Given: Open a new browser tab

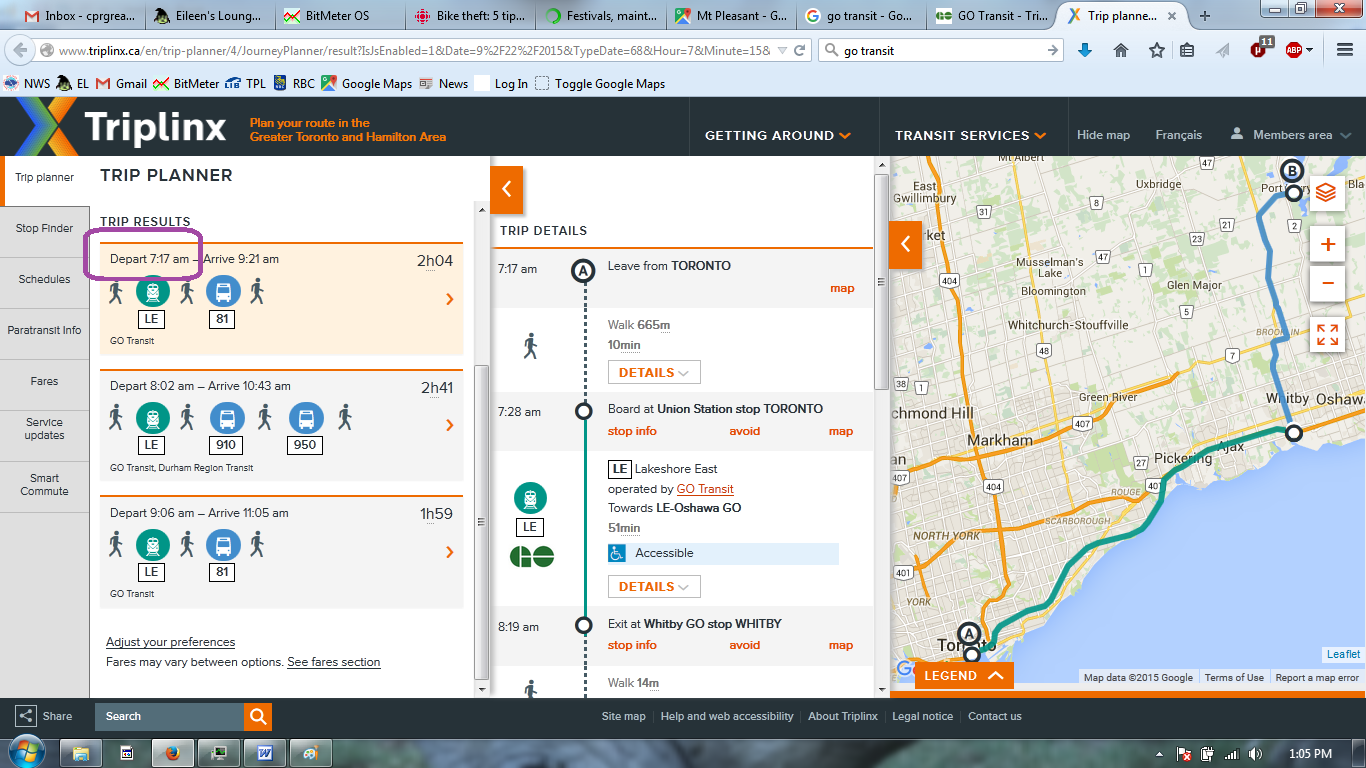Looking at the screenshot, I should (1205, 16).
